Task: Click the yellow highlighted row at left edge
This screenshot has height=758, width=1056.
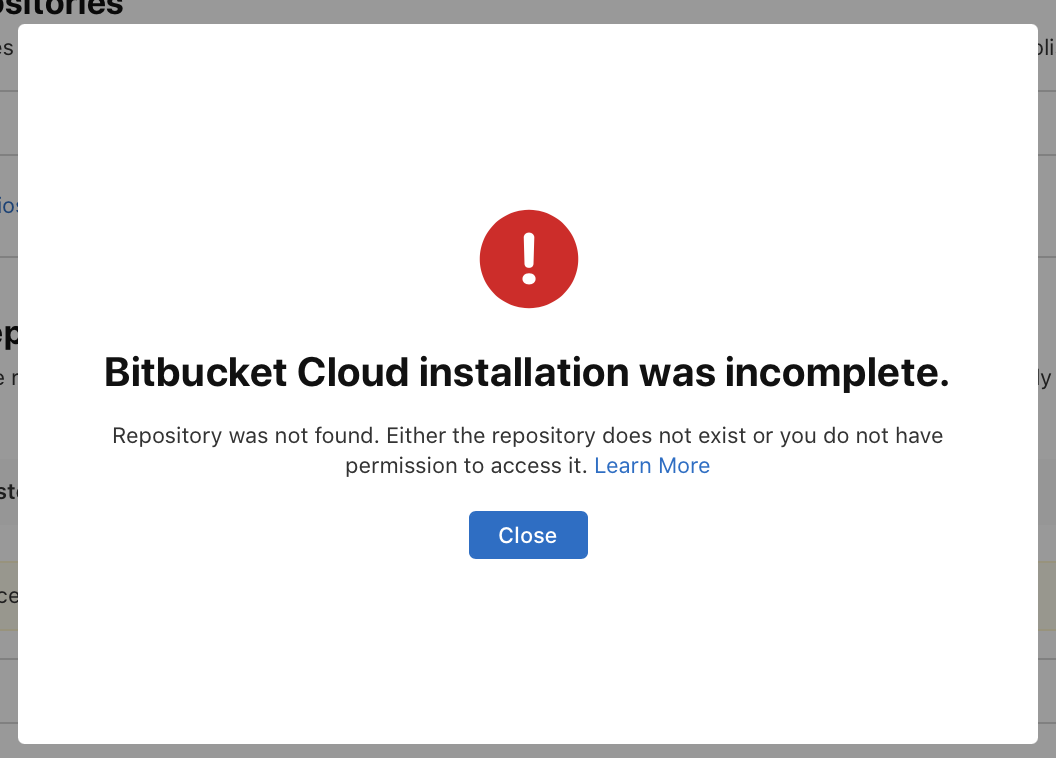Action: (x=8, y=596)
